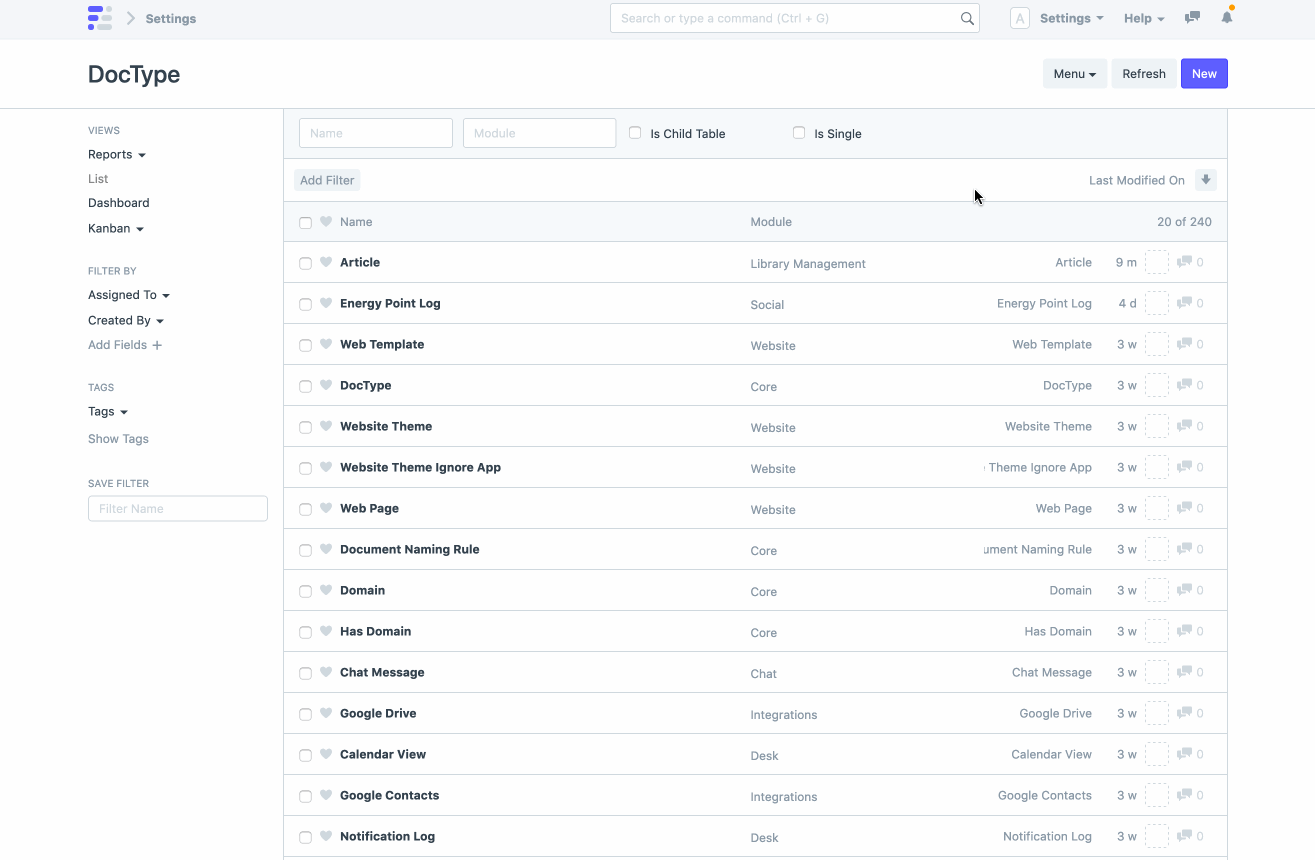Like the Article doctype heart icon
1315x860 pixels.
tap(326, 262)
